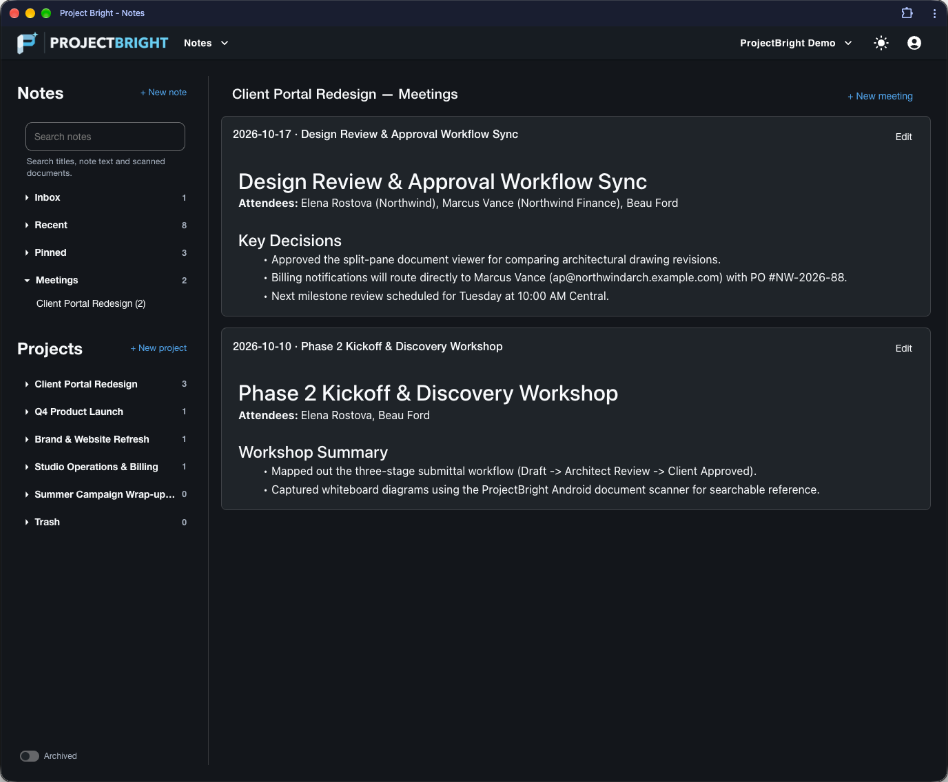Open Client Portal Redesign in Projects list
Image resolution: width=948 pixels, height=782 pixels.
pos(86,384)
